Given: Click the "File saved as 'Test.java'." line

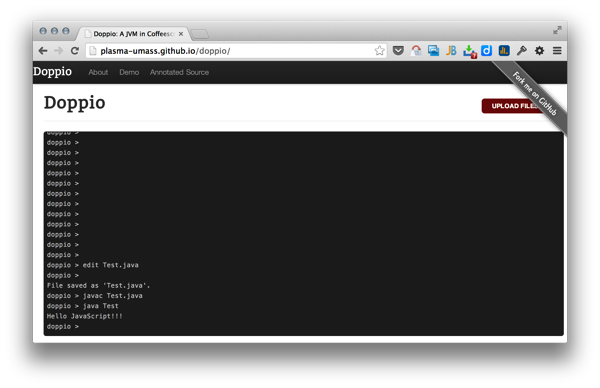Looking at the screenshot, I should point(98,285).
